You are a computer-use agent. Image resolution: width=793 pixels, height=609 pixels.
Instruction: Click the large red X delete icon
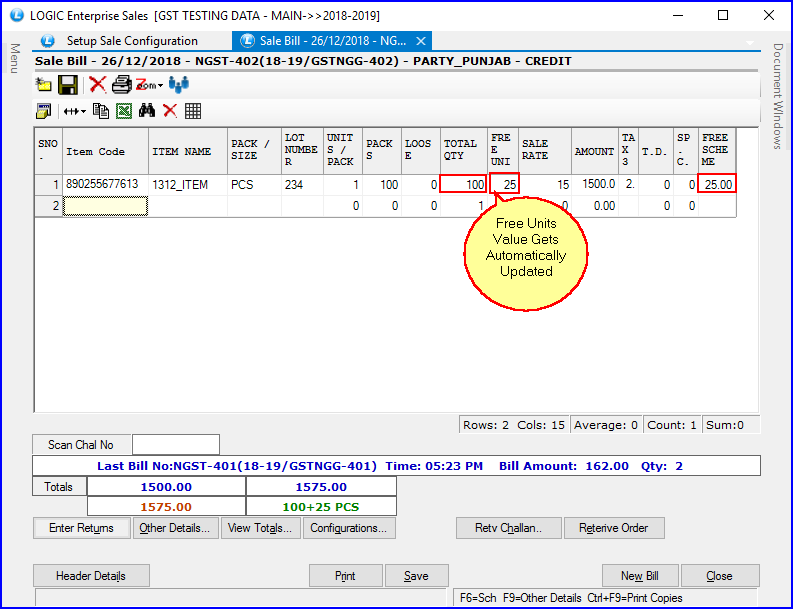coord(98,84)
